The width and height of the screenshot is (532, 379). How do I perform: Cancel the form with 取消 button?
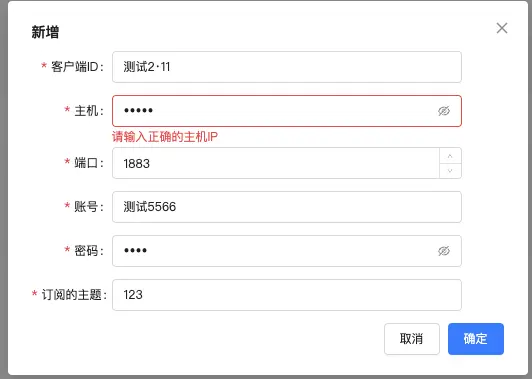(x=412, y=339)
